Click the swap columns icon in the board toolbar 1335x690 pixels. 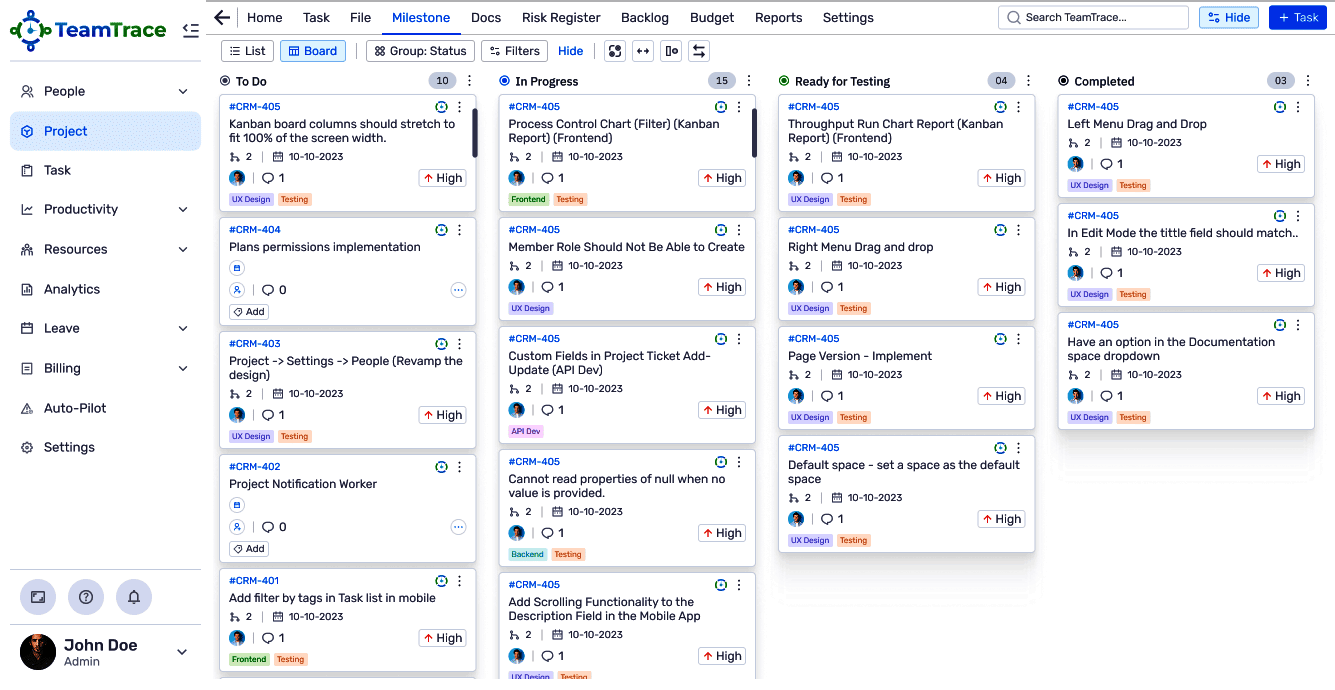[x=698, y=51]
